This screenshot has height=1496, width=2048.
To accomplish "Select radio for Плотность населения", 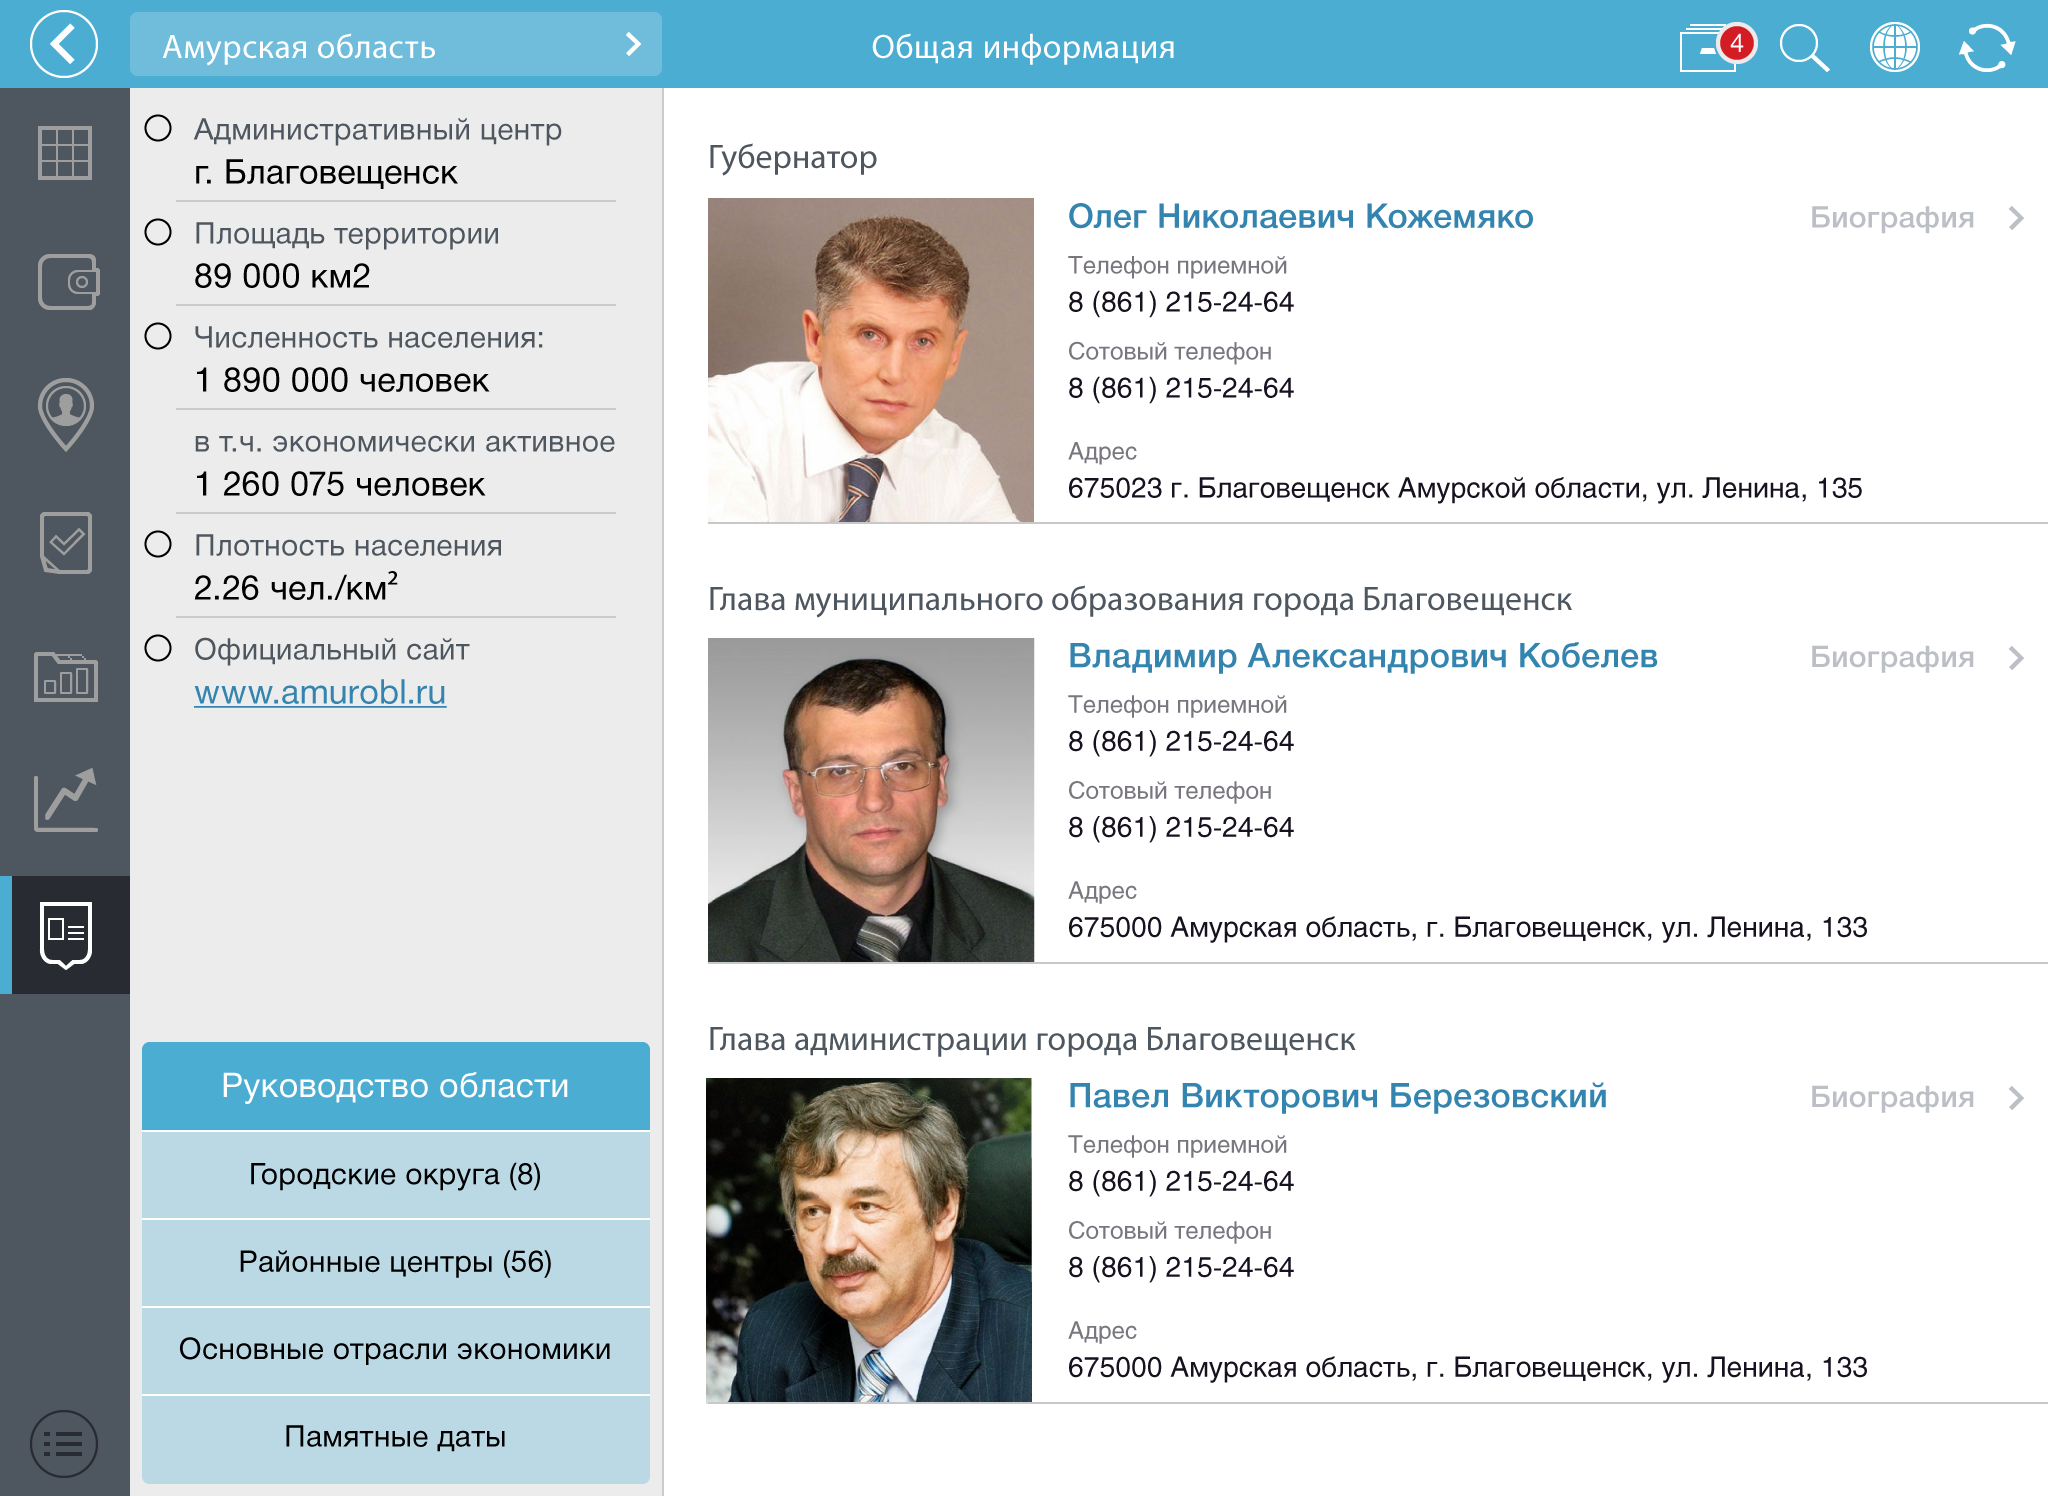I will coord(158,544).
